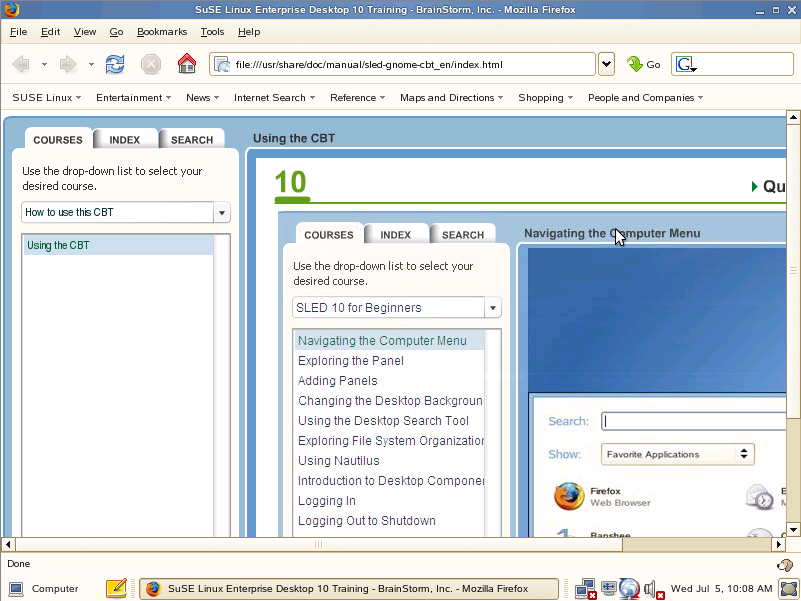Viewport: 801px width, 601px height.
Task: Select 'Using the CBT' lesson in list
Action: (x=119, y=245)
